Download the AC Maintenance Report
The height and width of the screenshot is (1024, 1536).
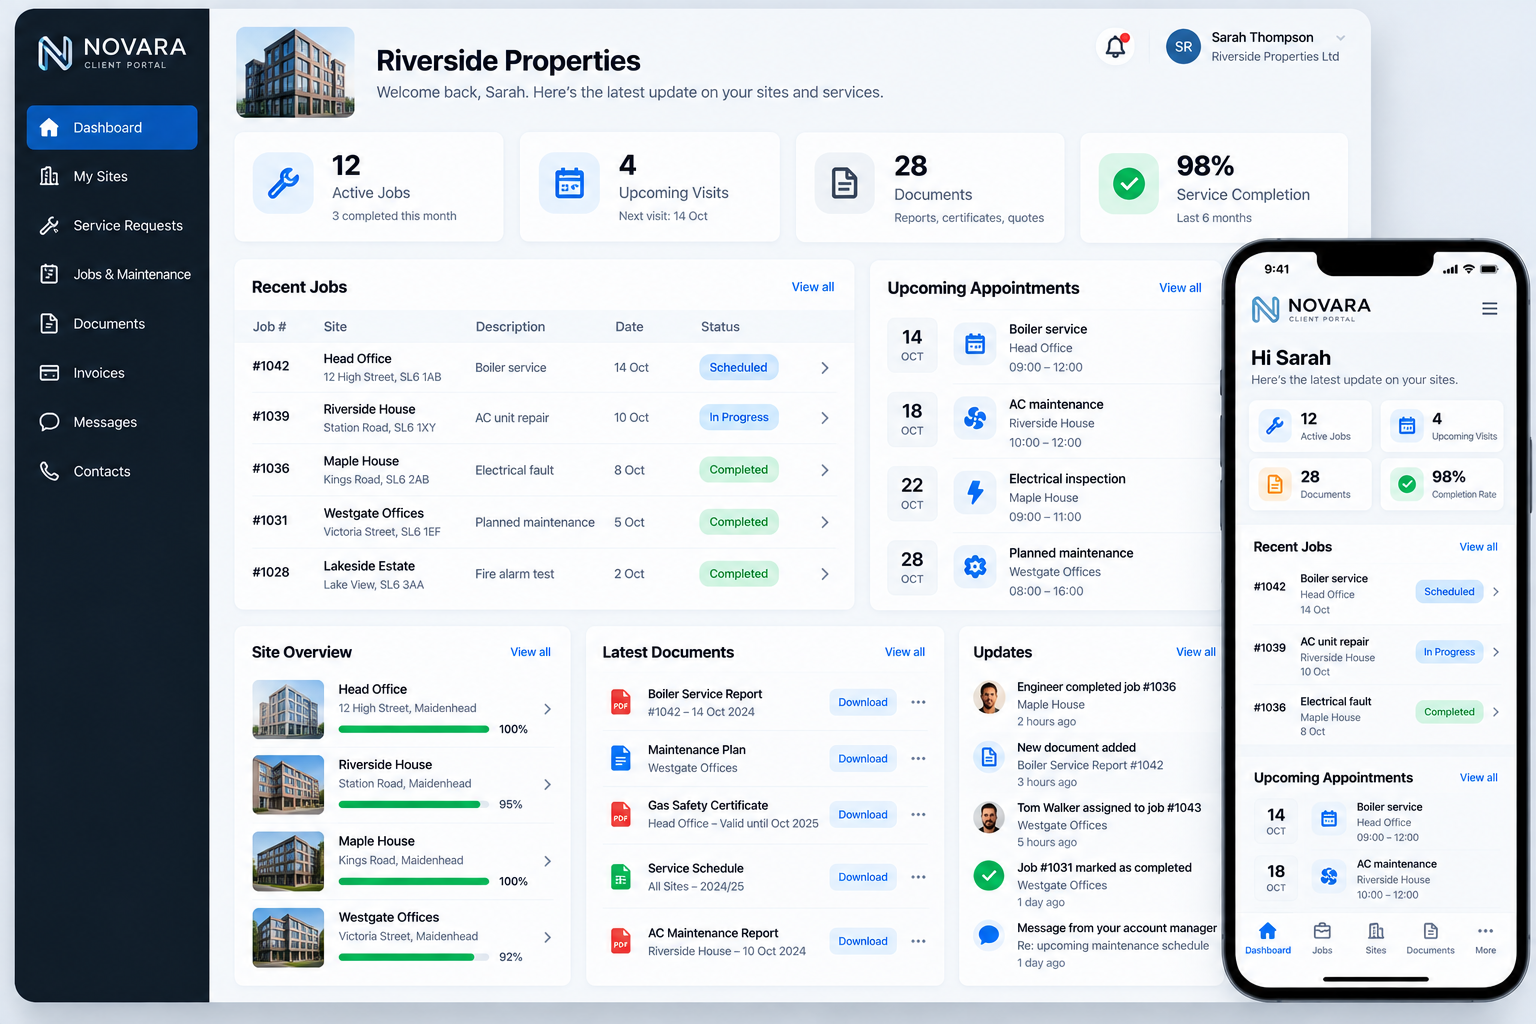coord(863,941)
